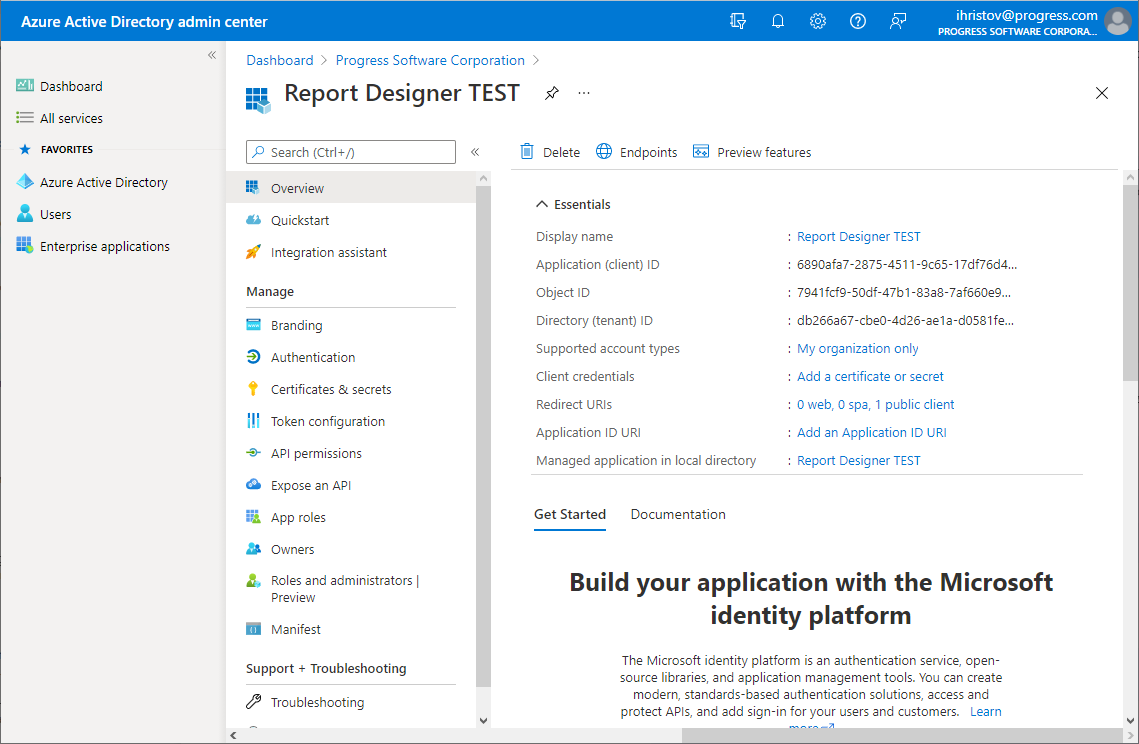
Task: Navigate to Dashboard via breadcrumb
Action: point(280,60)
